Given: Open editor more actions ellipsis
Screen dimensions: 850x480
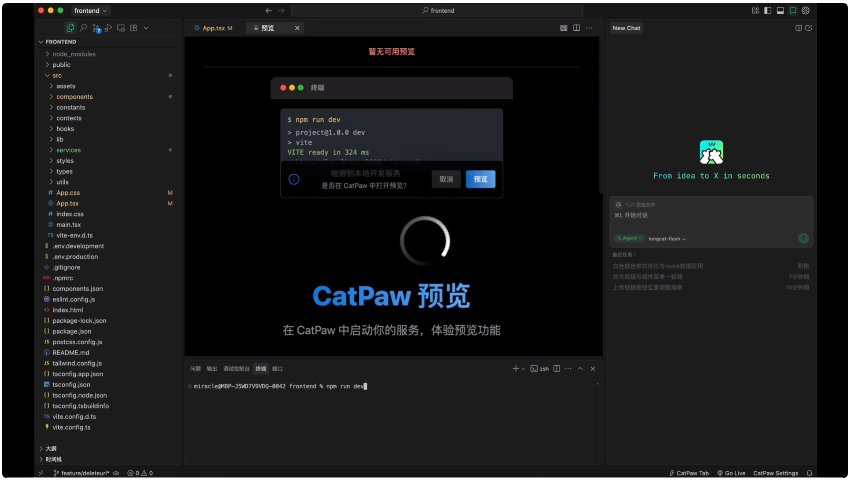Looking at the screenshot, I should (x=589, y=28).
